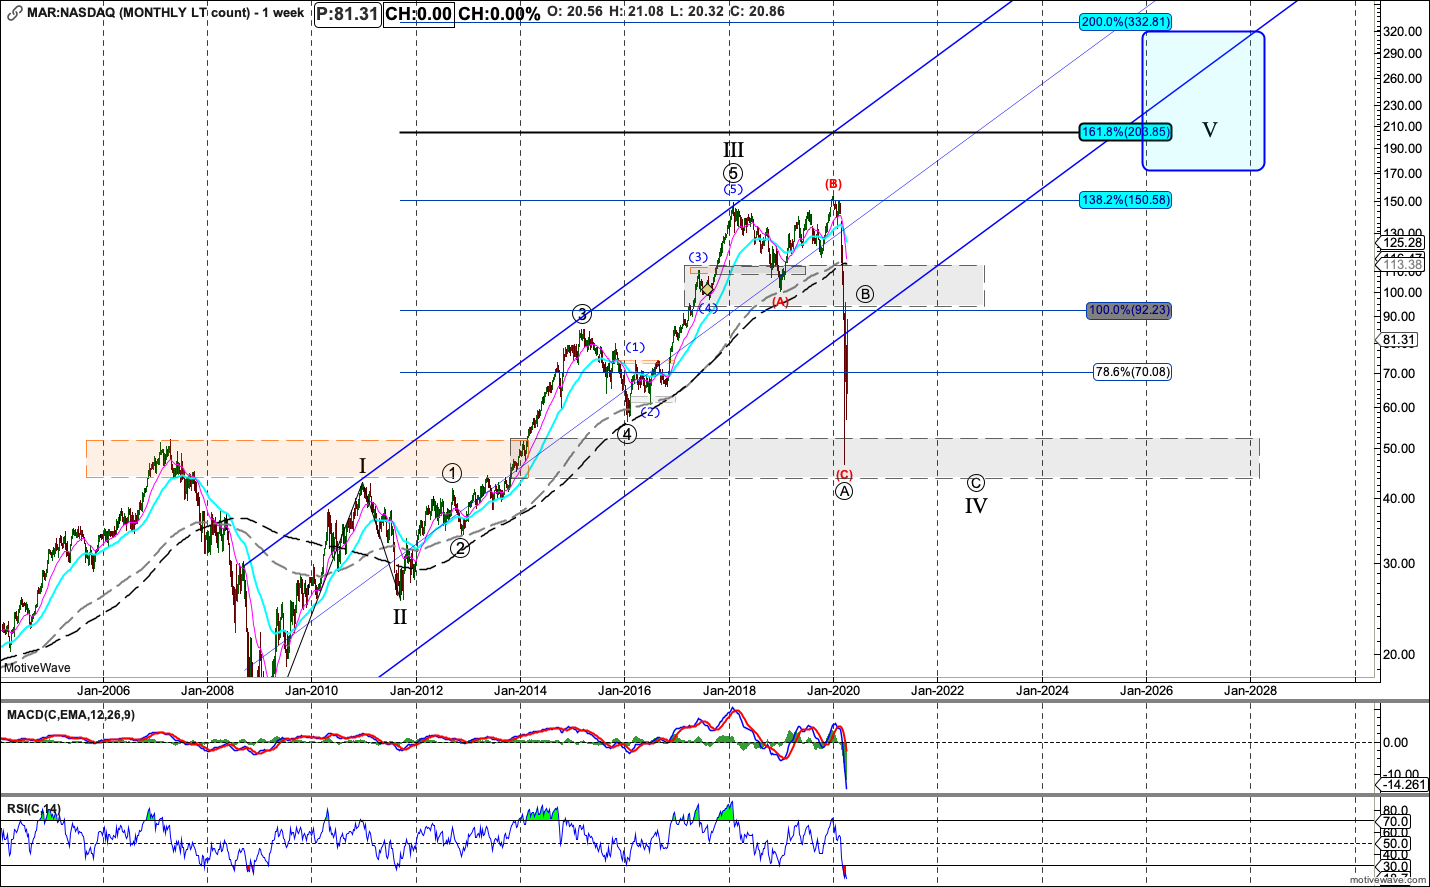Click the yellow diamond marker on chart
Screen dimensions: 1430x887
click(x=707, y=289)
